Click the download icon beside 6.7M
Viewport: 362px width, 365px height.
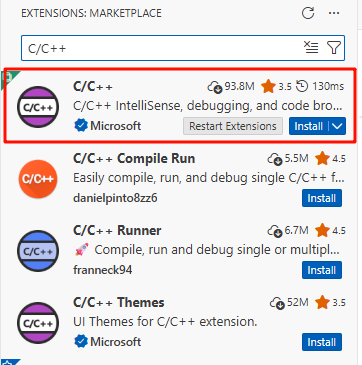(x=275, y=231)
